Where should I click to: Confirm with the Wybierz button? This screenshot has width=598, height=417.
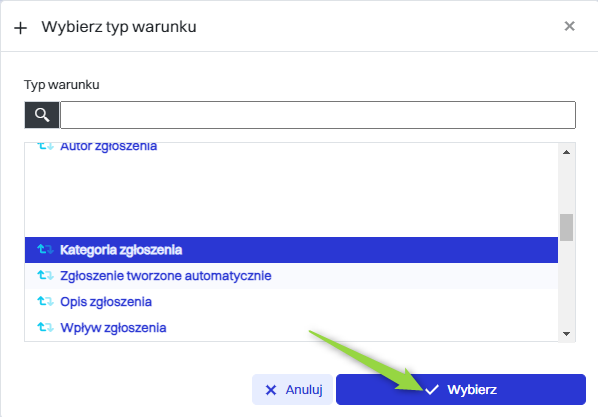pyautogui.click(x=461, y=390)
